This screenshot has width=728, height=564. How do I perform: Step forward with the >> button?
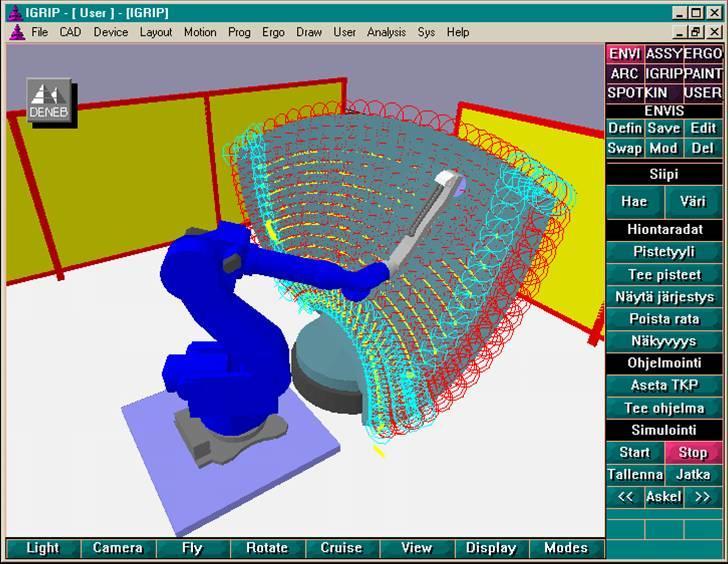point(703,497)
